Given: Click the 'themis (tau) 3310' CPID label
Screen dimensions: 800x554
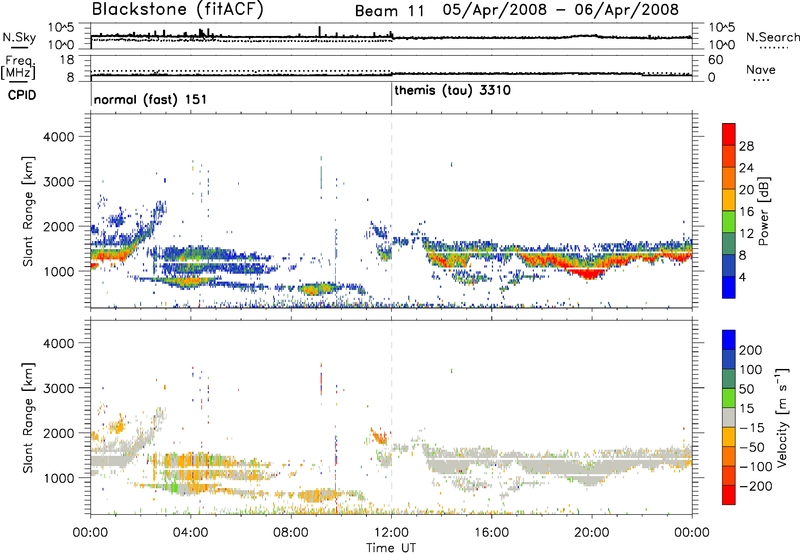Looking at the screenshot, I should pos(452,91).
